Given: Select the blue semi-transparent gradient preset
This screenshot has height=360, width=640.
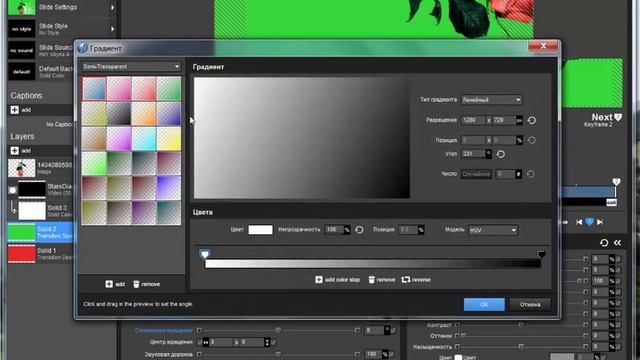Looking at the screenshot, I should [x=94, y=89].
